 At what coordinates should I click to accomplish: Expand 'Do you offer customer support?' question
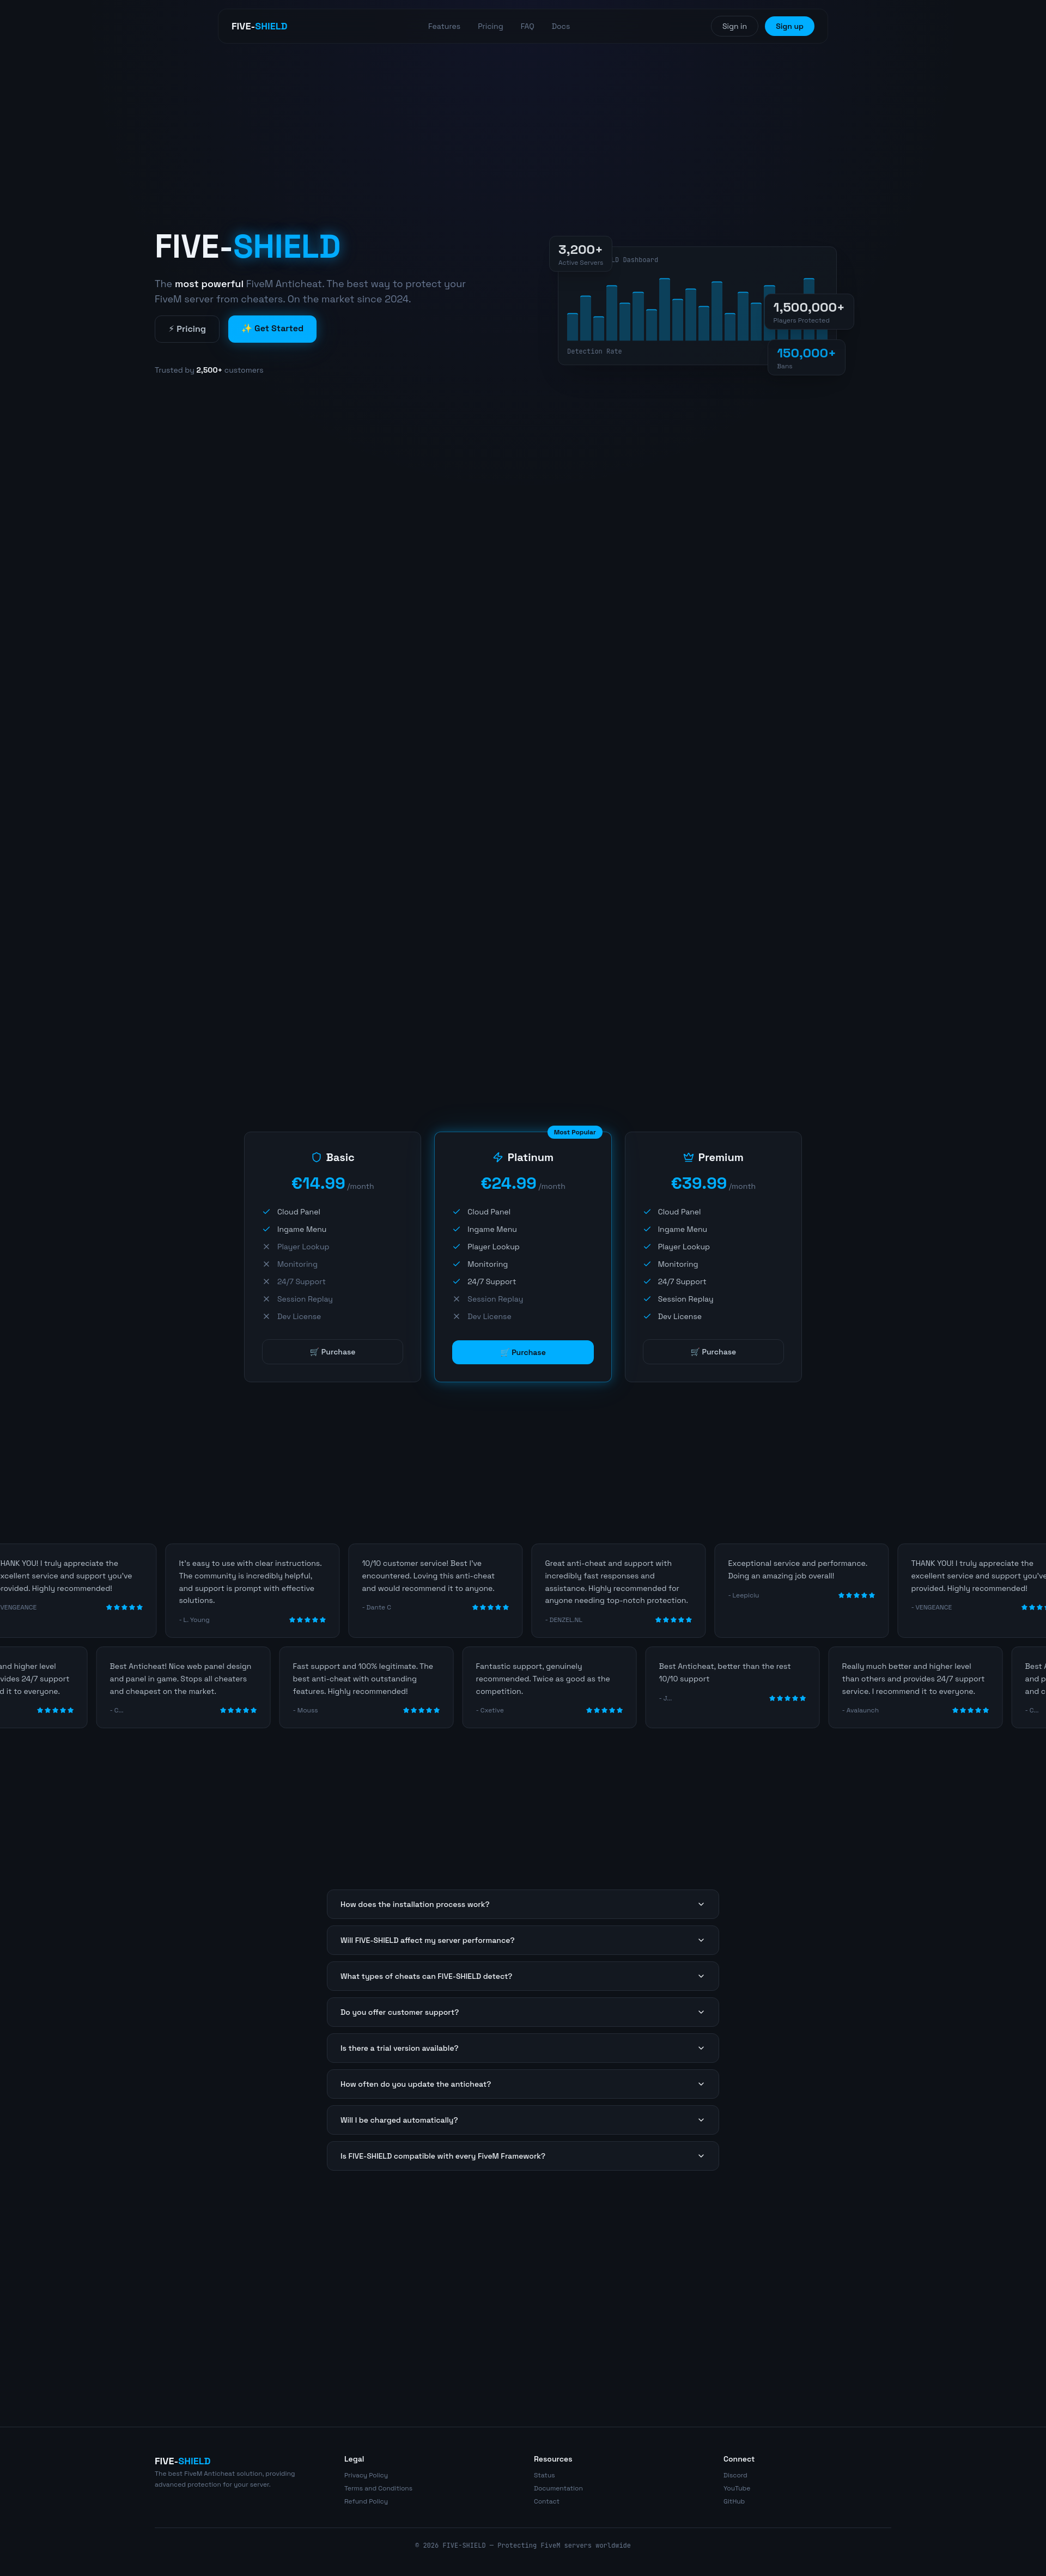(522, 2012)
